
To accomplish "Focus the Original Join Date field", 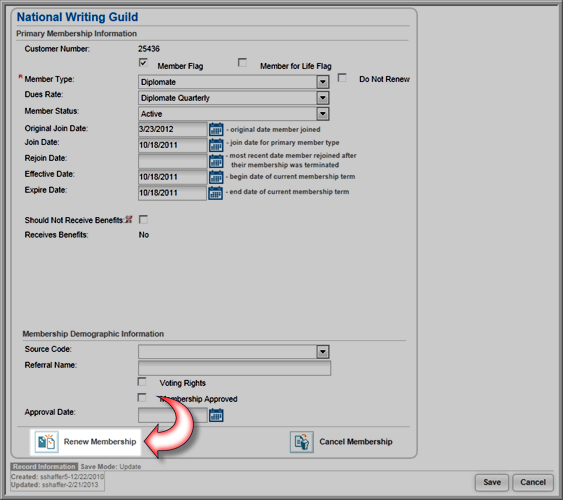I will click(x=173, y=129).
